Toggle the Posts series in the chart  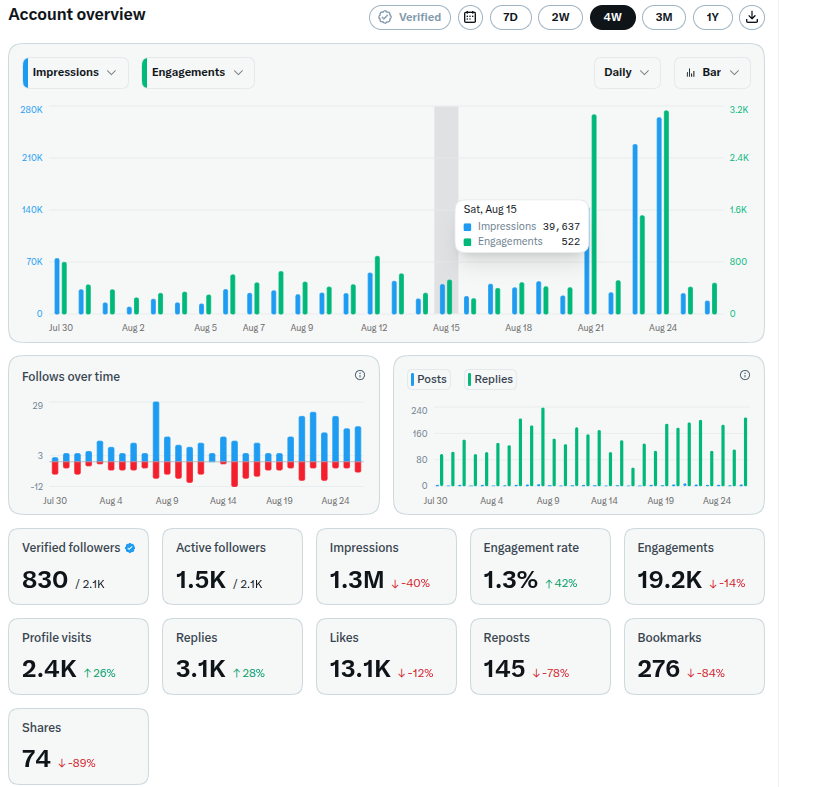(429, 379)
